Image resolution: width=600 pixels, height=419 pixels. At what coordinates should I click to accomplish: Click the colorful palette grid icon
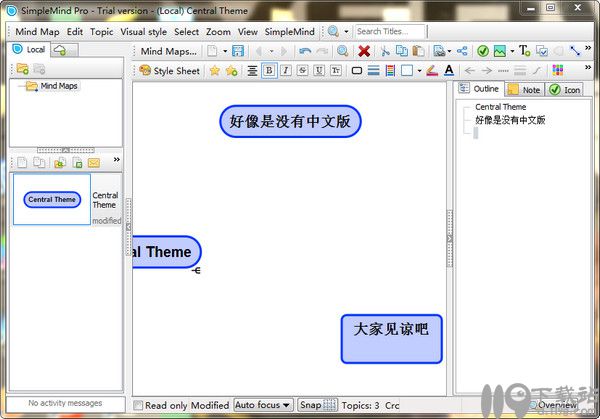[x=558, y=70]
